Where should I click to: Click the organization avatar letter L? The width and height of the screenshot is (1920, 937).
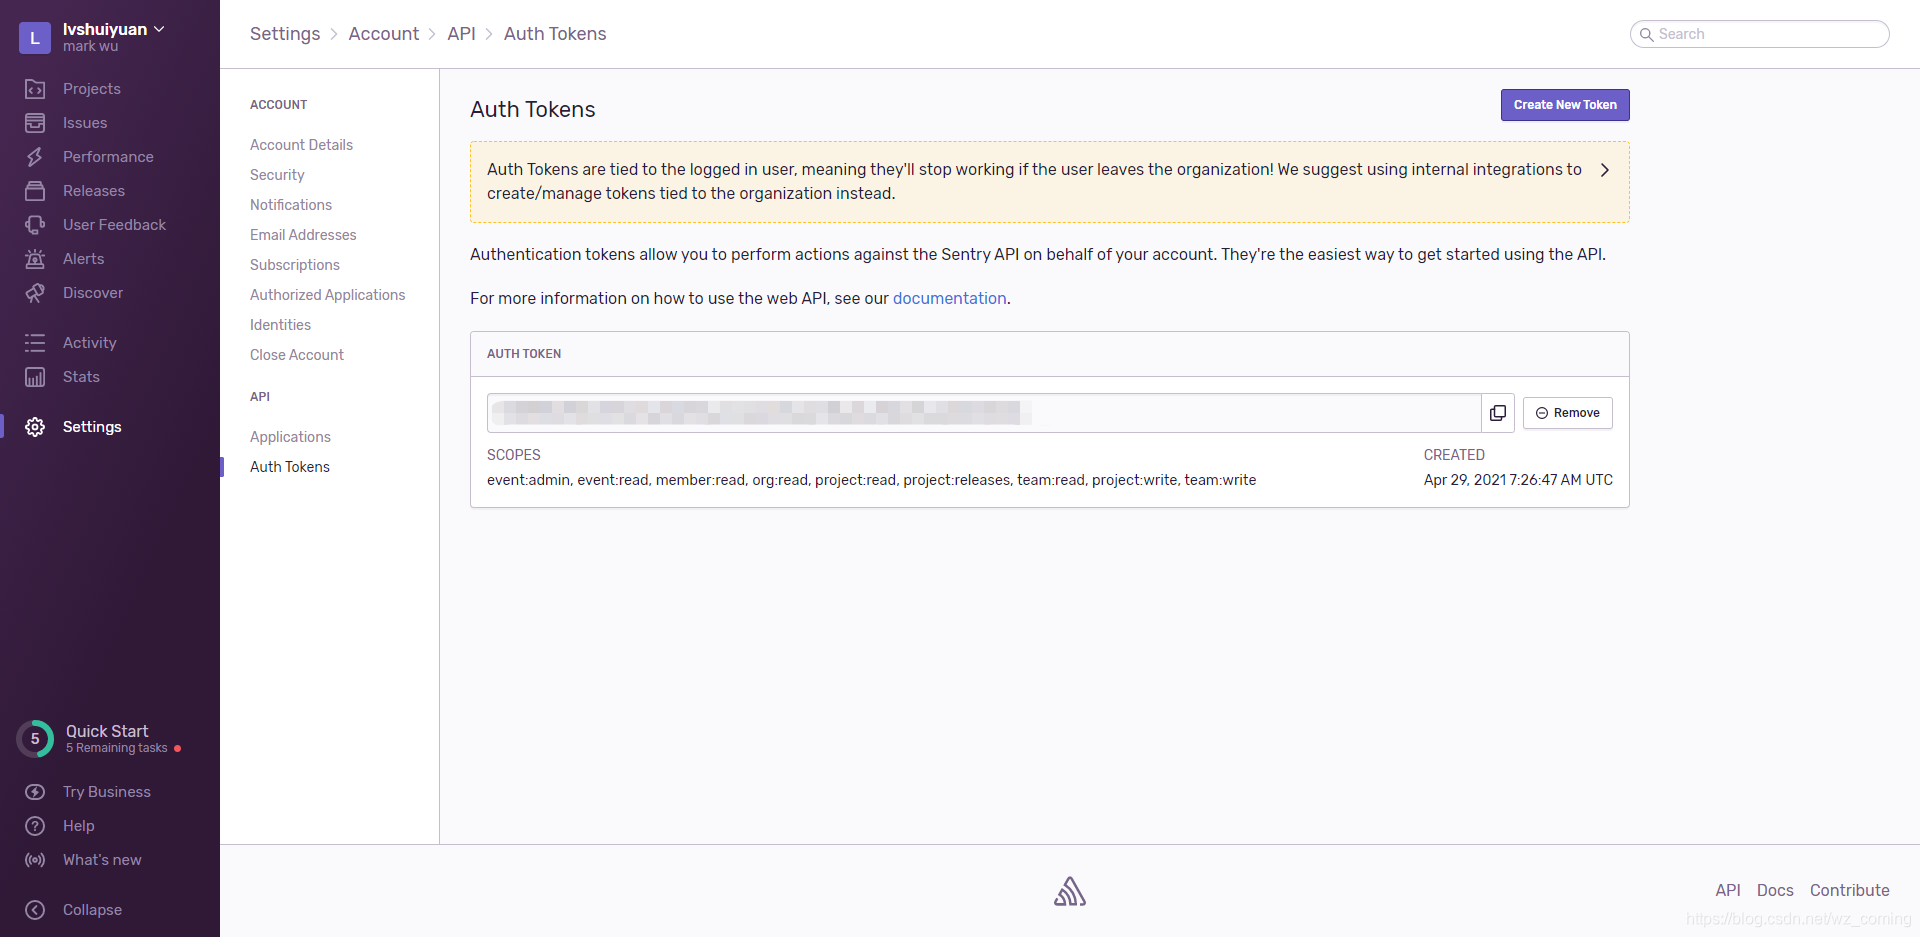[35, 38]
